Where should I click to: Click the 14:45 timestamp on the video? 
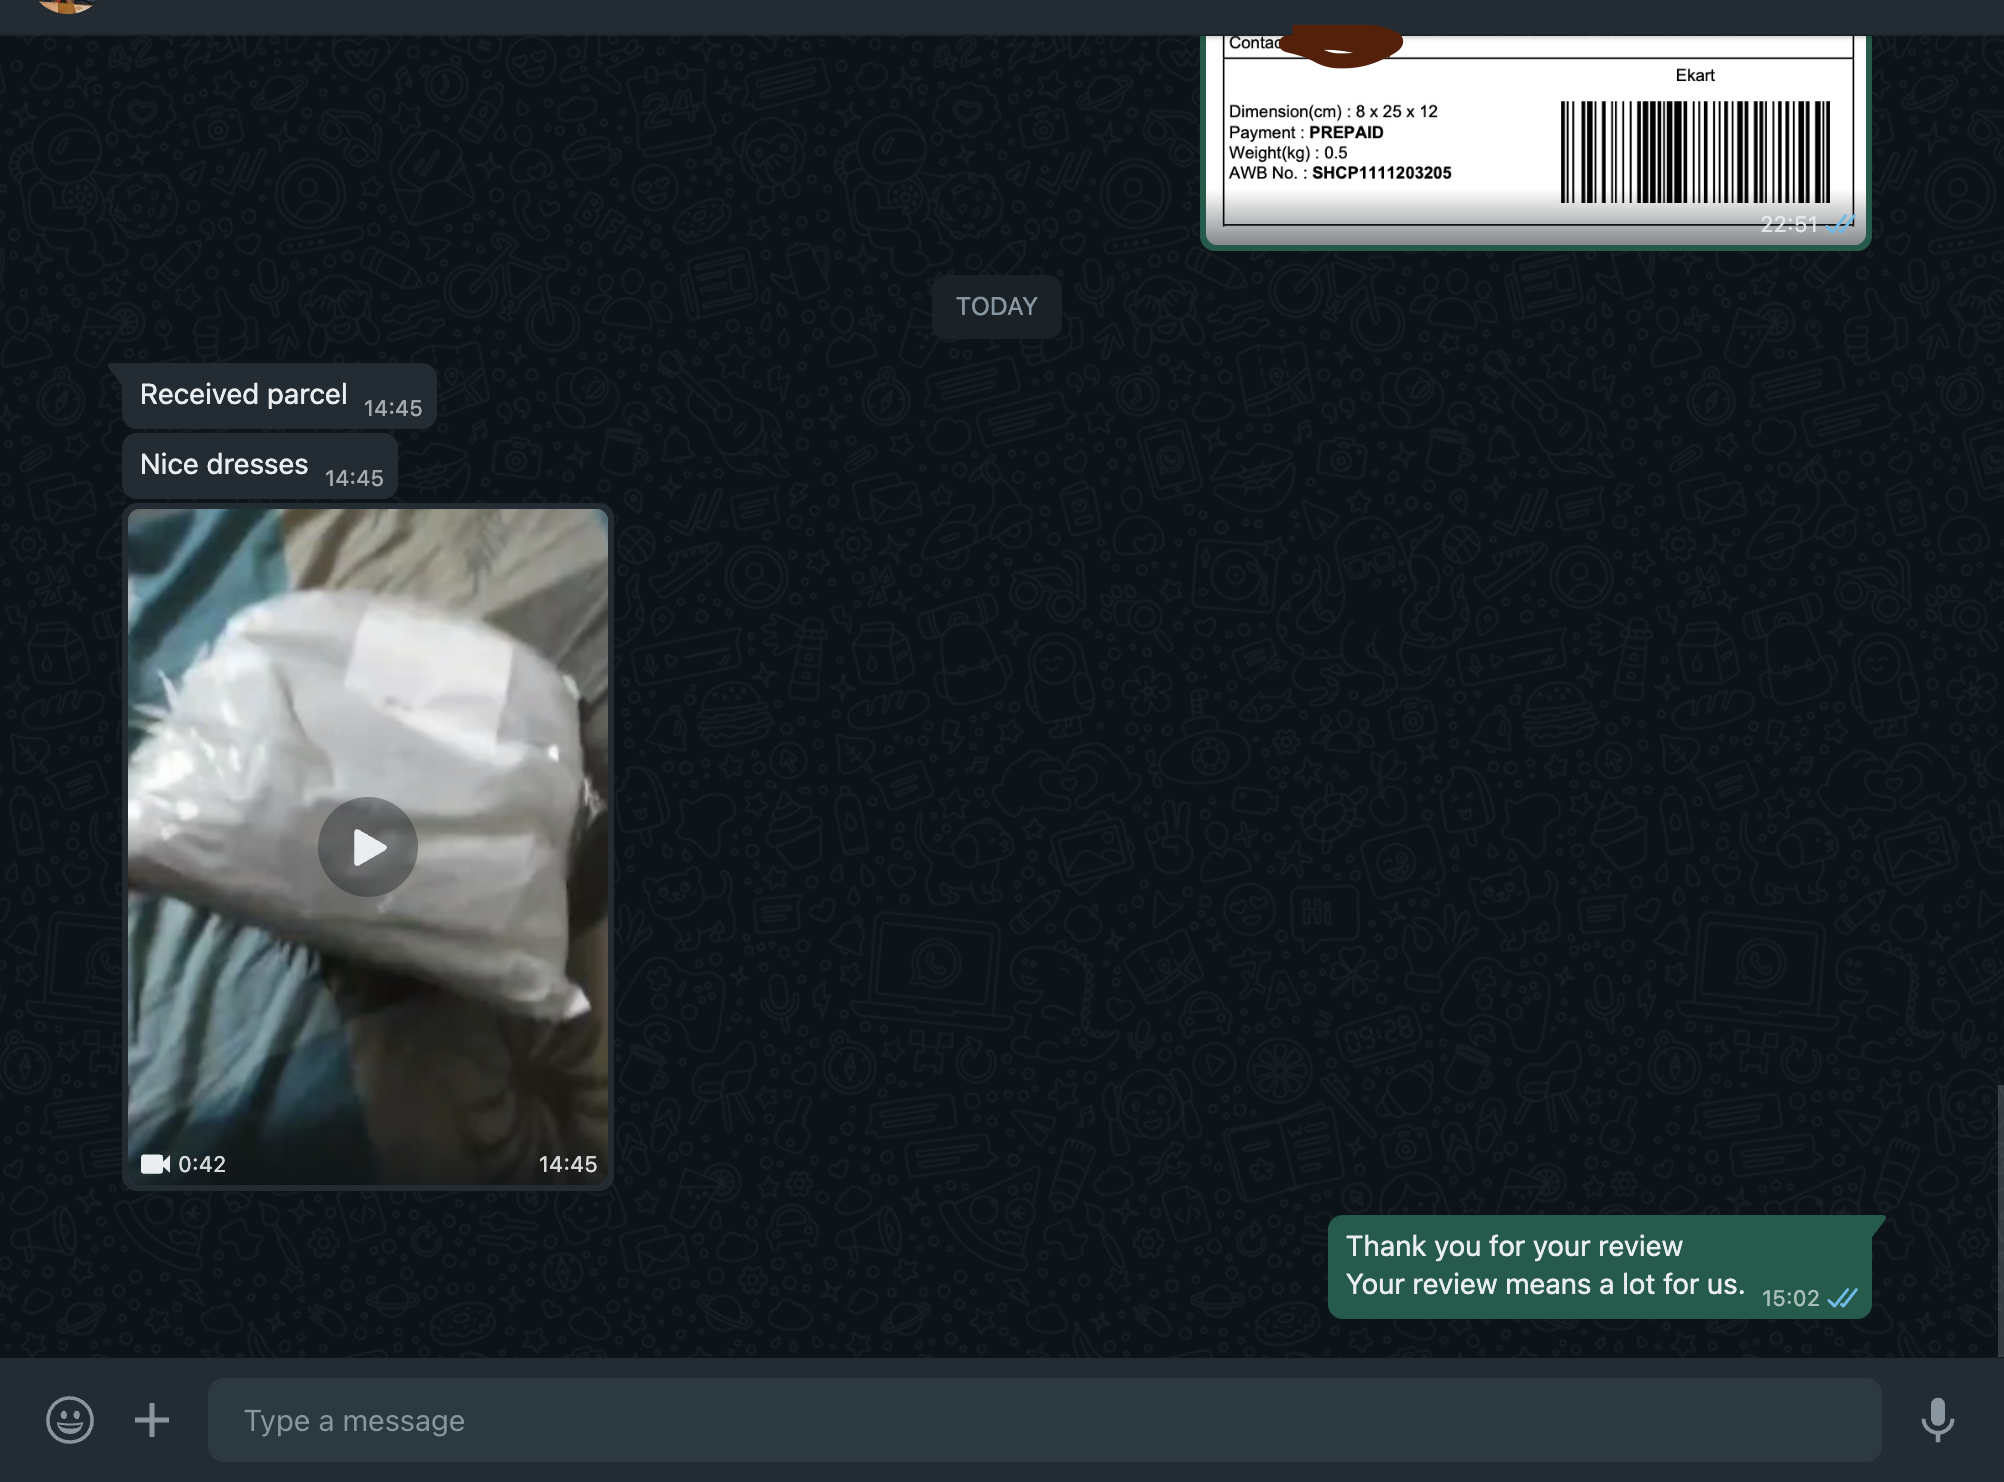(567, 1164)
